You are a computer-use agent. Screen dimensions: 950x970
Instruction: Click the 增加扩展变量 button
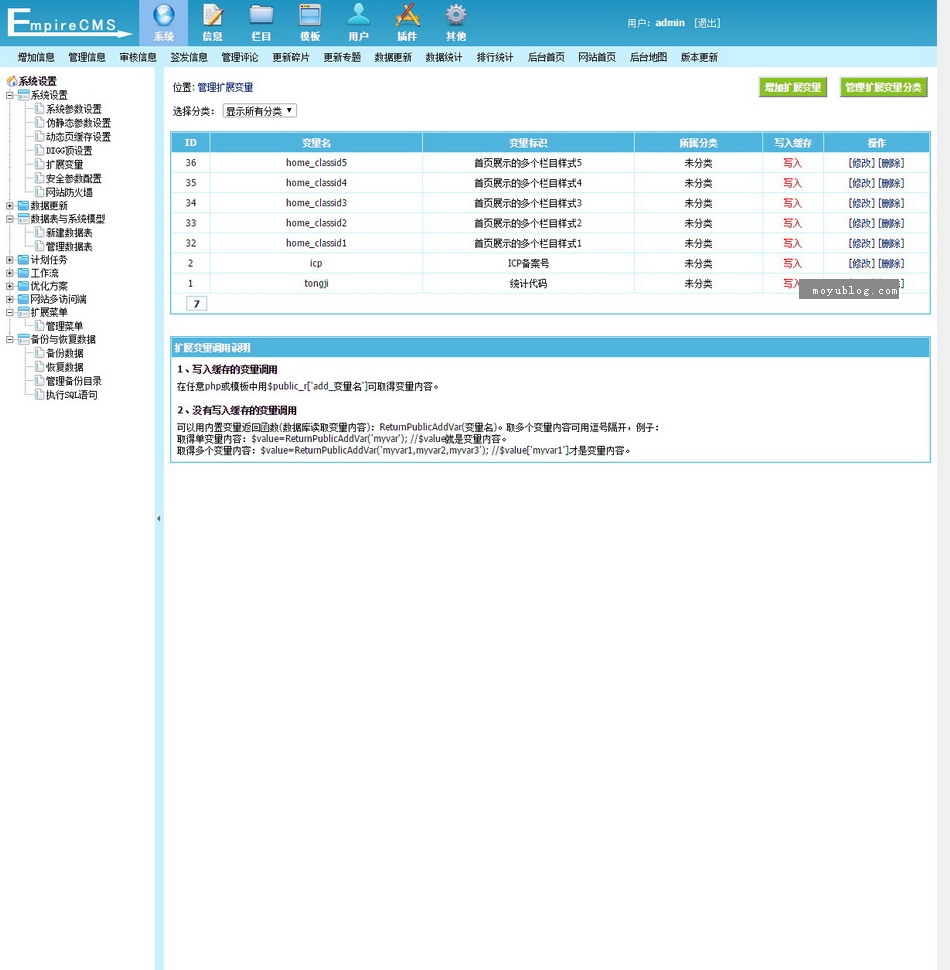coord(793,88)
